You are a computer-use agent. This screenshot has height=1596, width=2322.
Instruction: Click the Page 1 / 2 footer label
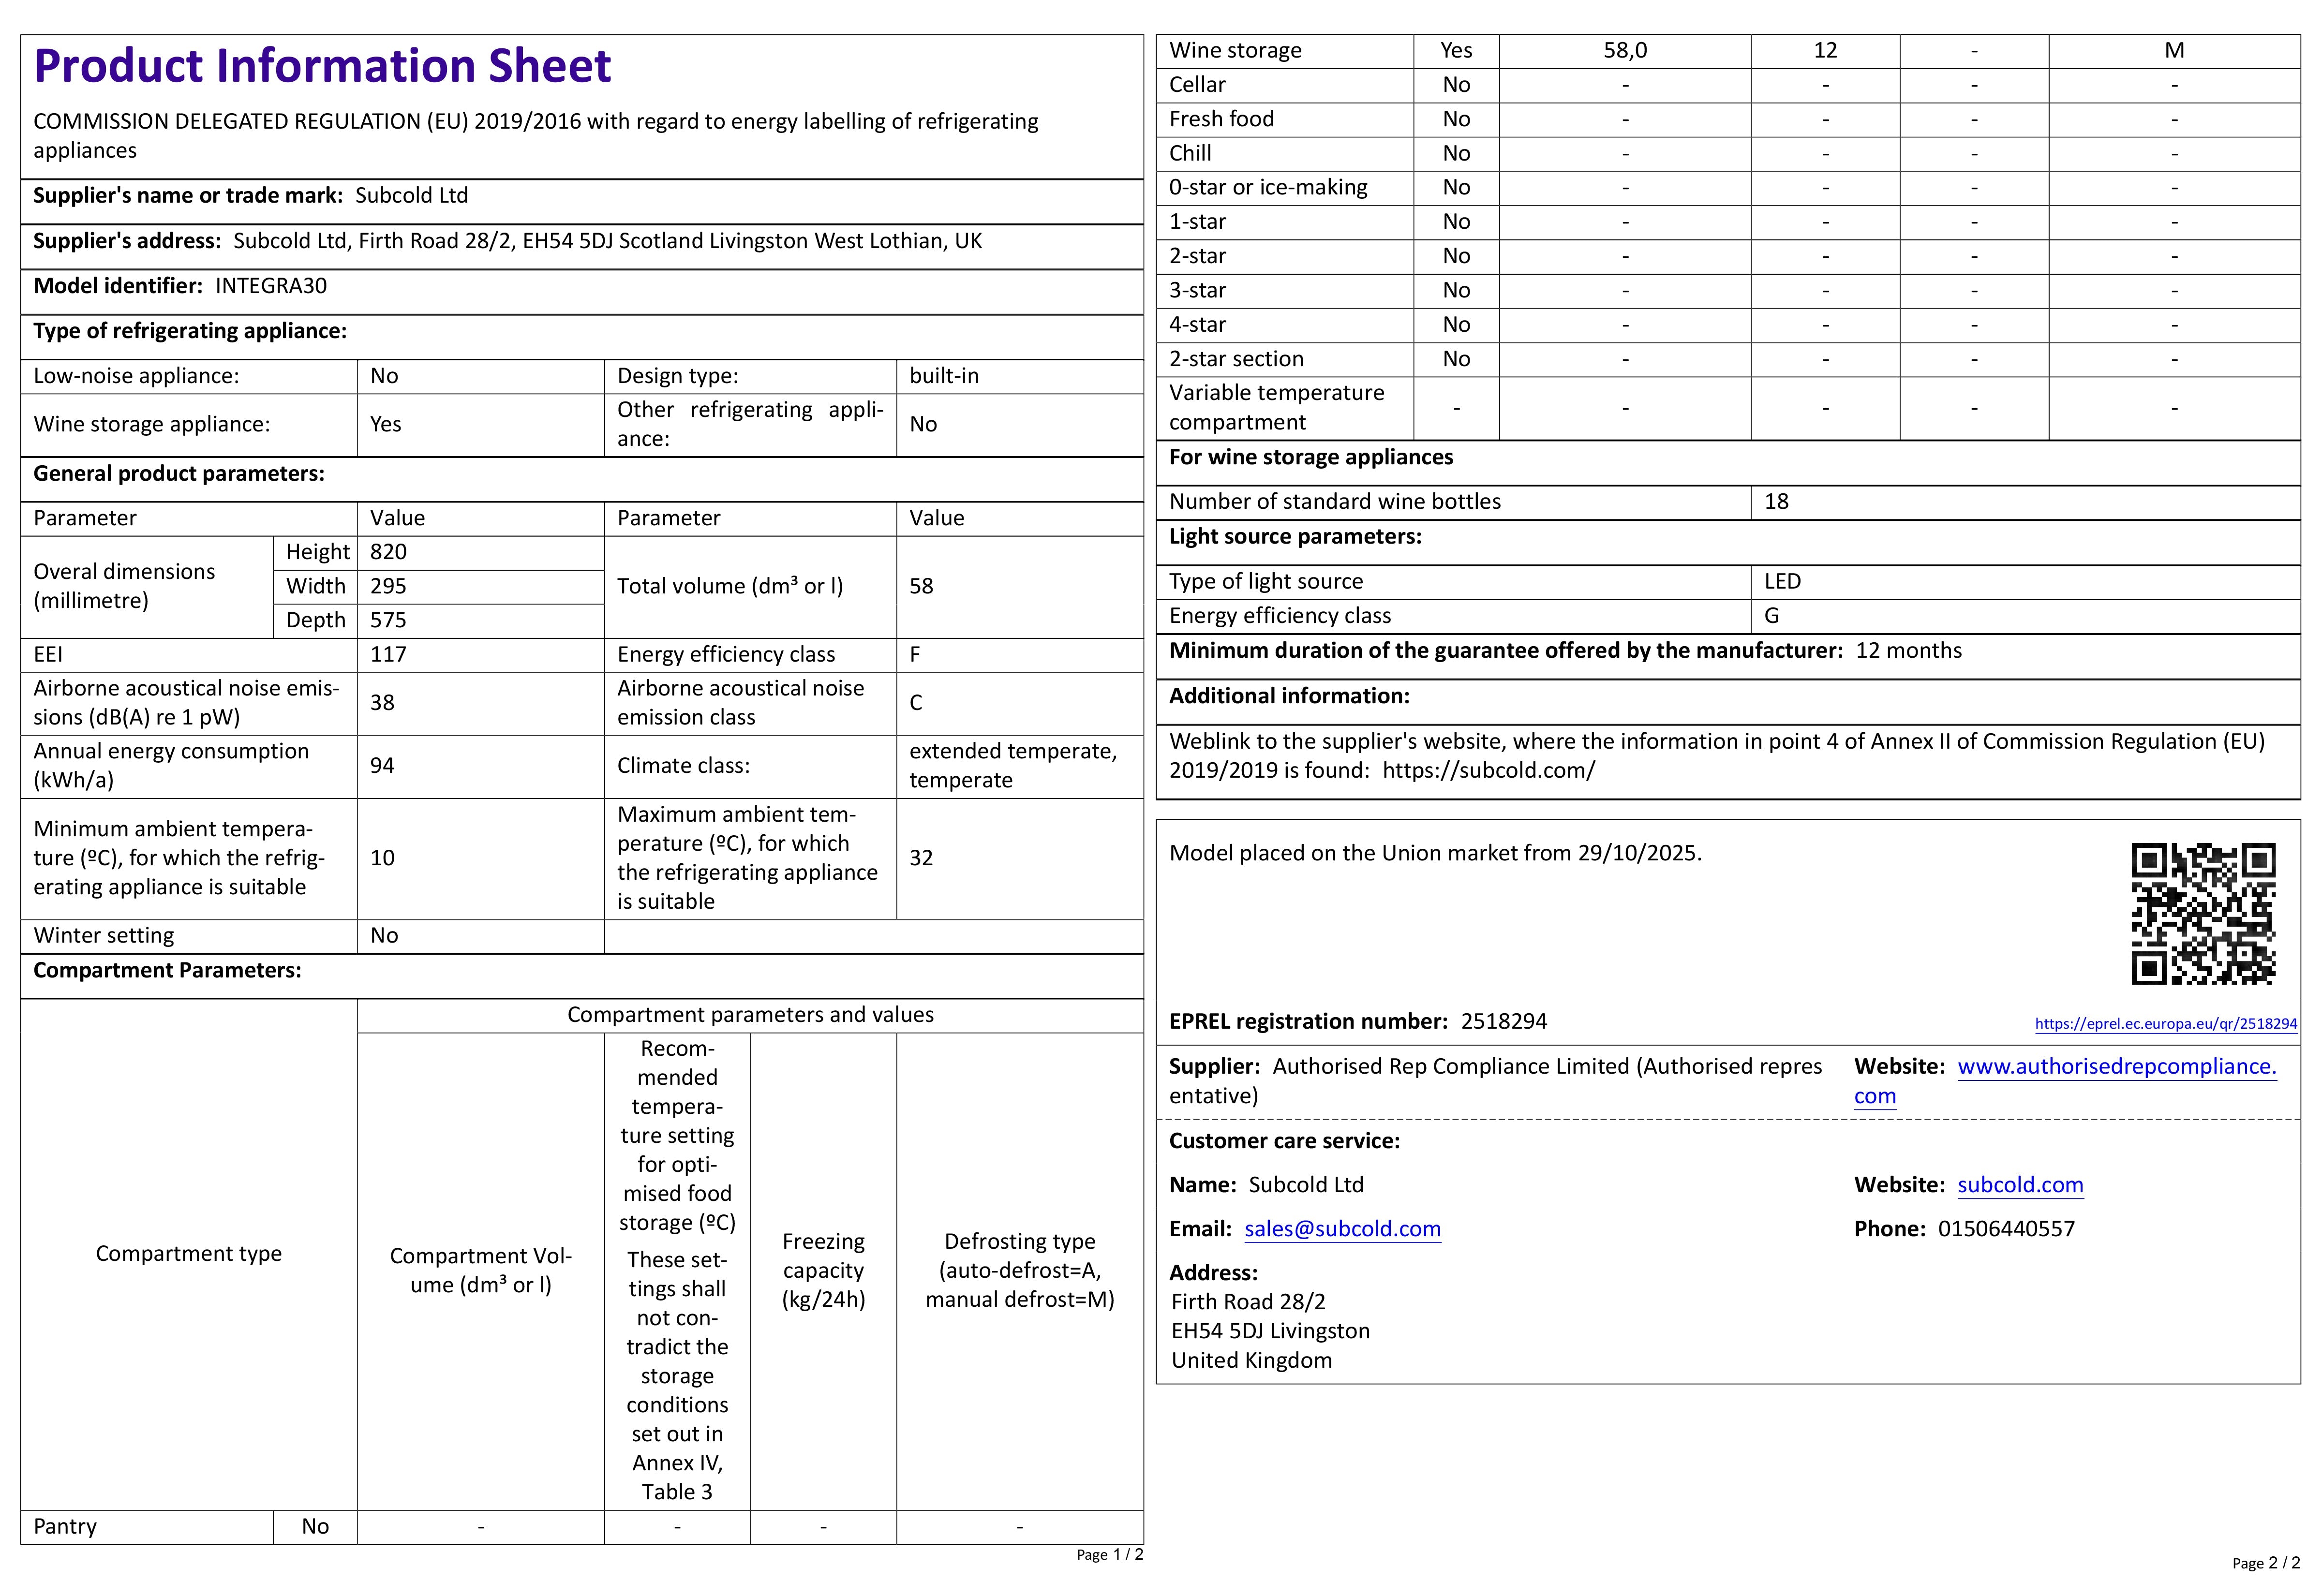1109,1554
